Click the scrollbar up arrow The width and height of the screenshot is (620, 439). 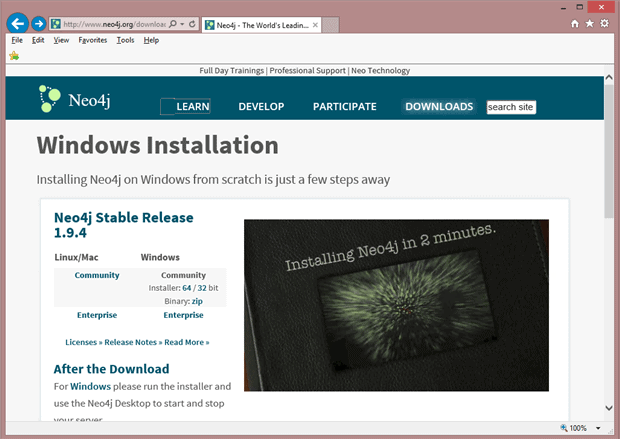tap(609, 78)
